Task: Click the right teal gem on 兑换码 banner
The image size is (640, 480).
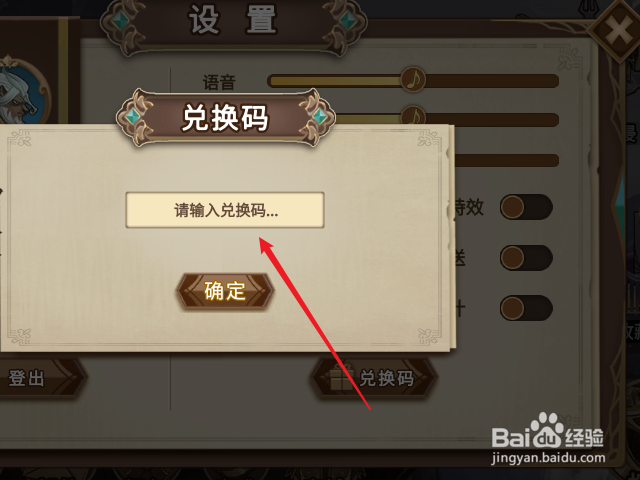Action: click(320, 117)
